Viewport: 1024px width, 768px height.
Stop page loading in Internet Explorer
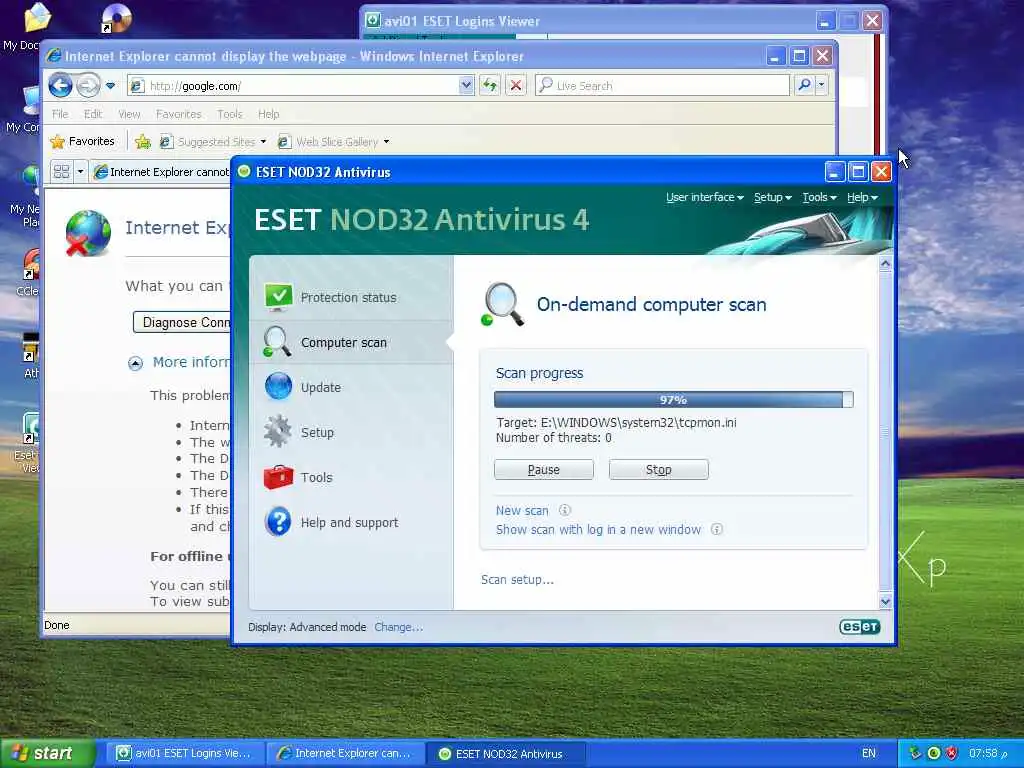click(x=516, y=86)
